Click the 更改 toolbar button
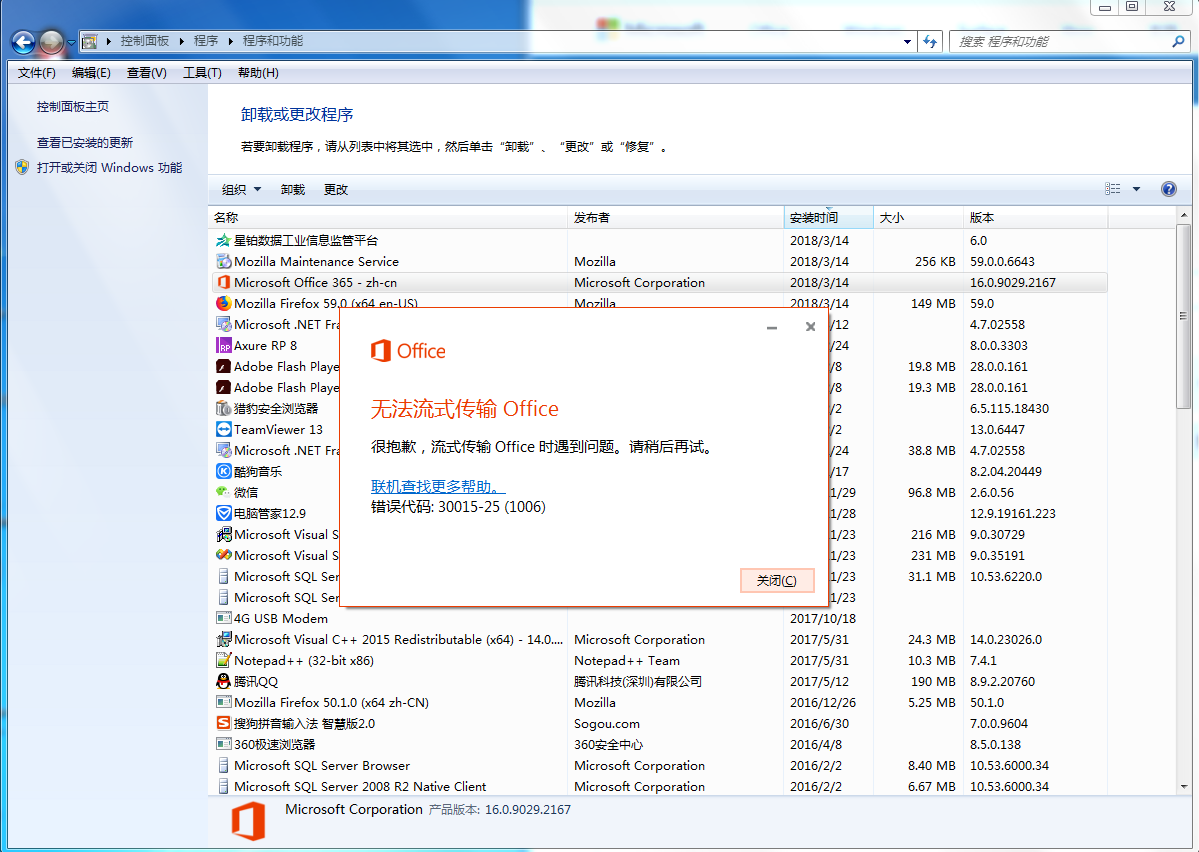 tap(336, 190)
